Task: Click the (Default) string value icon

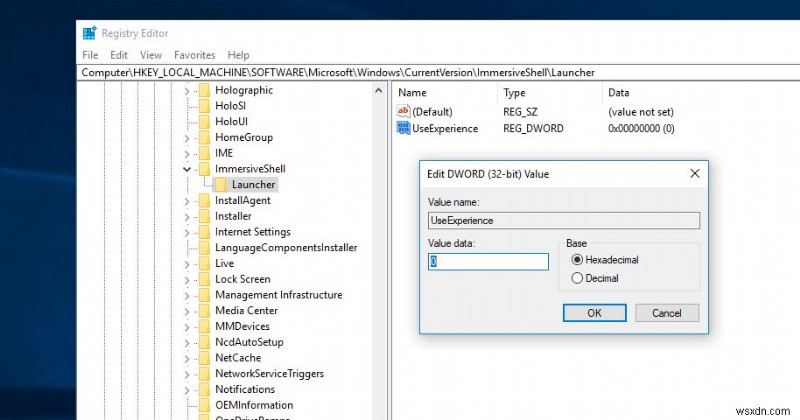Action: click(x=403, y=111)
